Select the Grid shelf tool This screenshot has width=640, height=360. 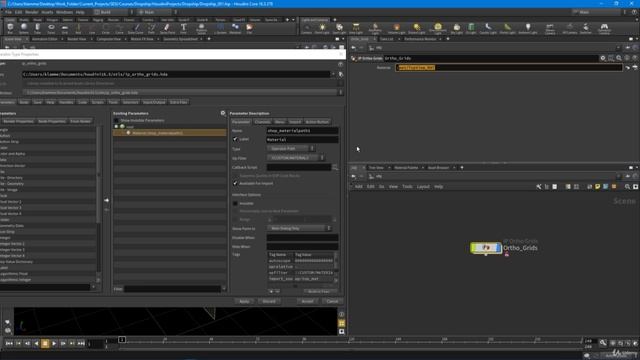click(x=64, y=29)
